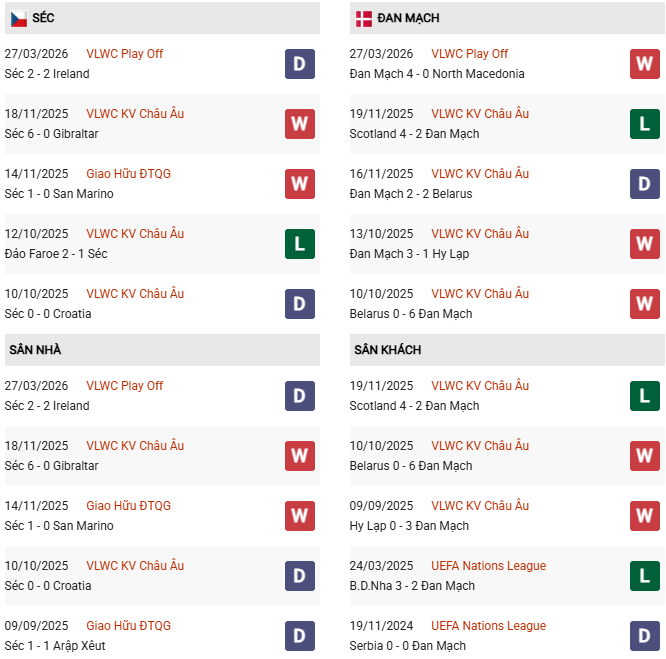Viewport: 666px width, 659px height.
Task: Select W badge for Đan Mạch 4-0 North Macedonia
Action: (645, 64)
